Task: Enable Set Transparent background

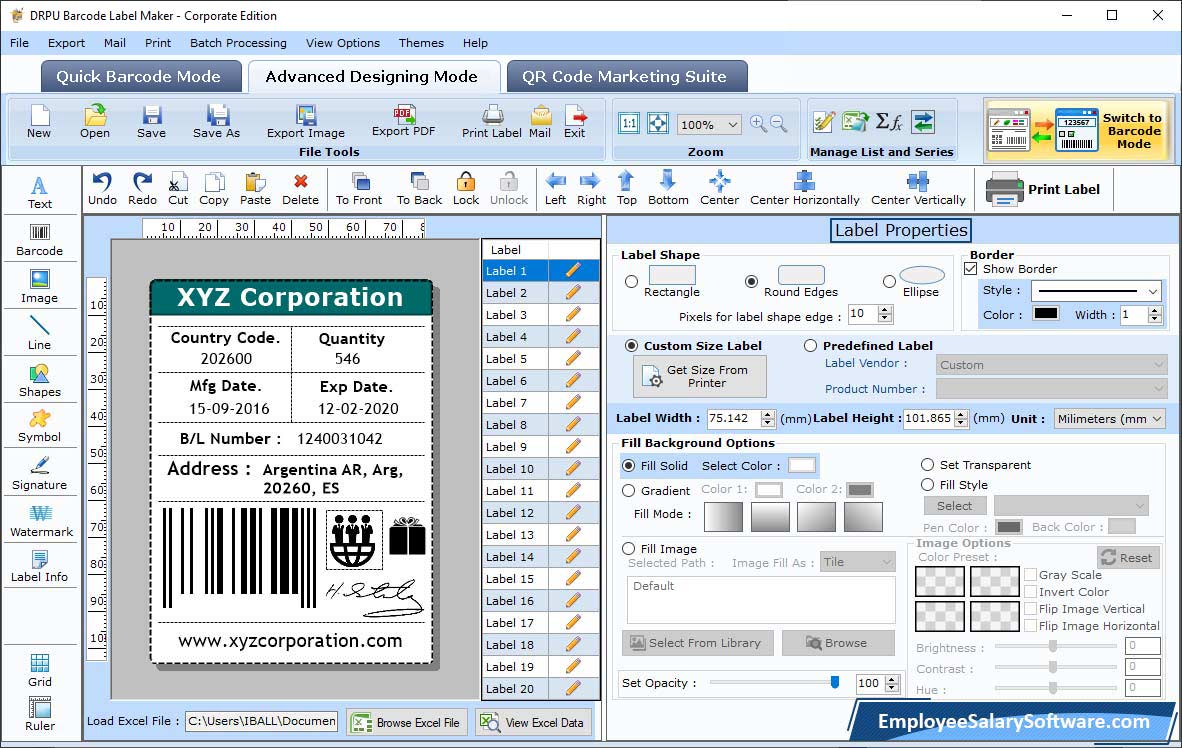Action: [927, 464]
